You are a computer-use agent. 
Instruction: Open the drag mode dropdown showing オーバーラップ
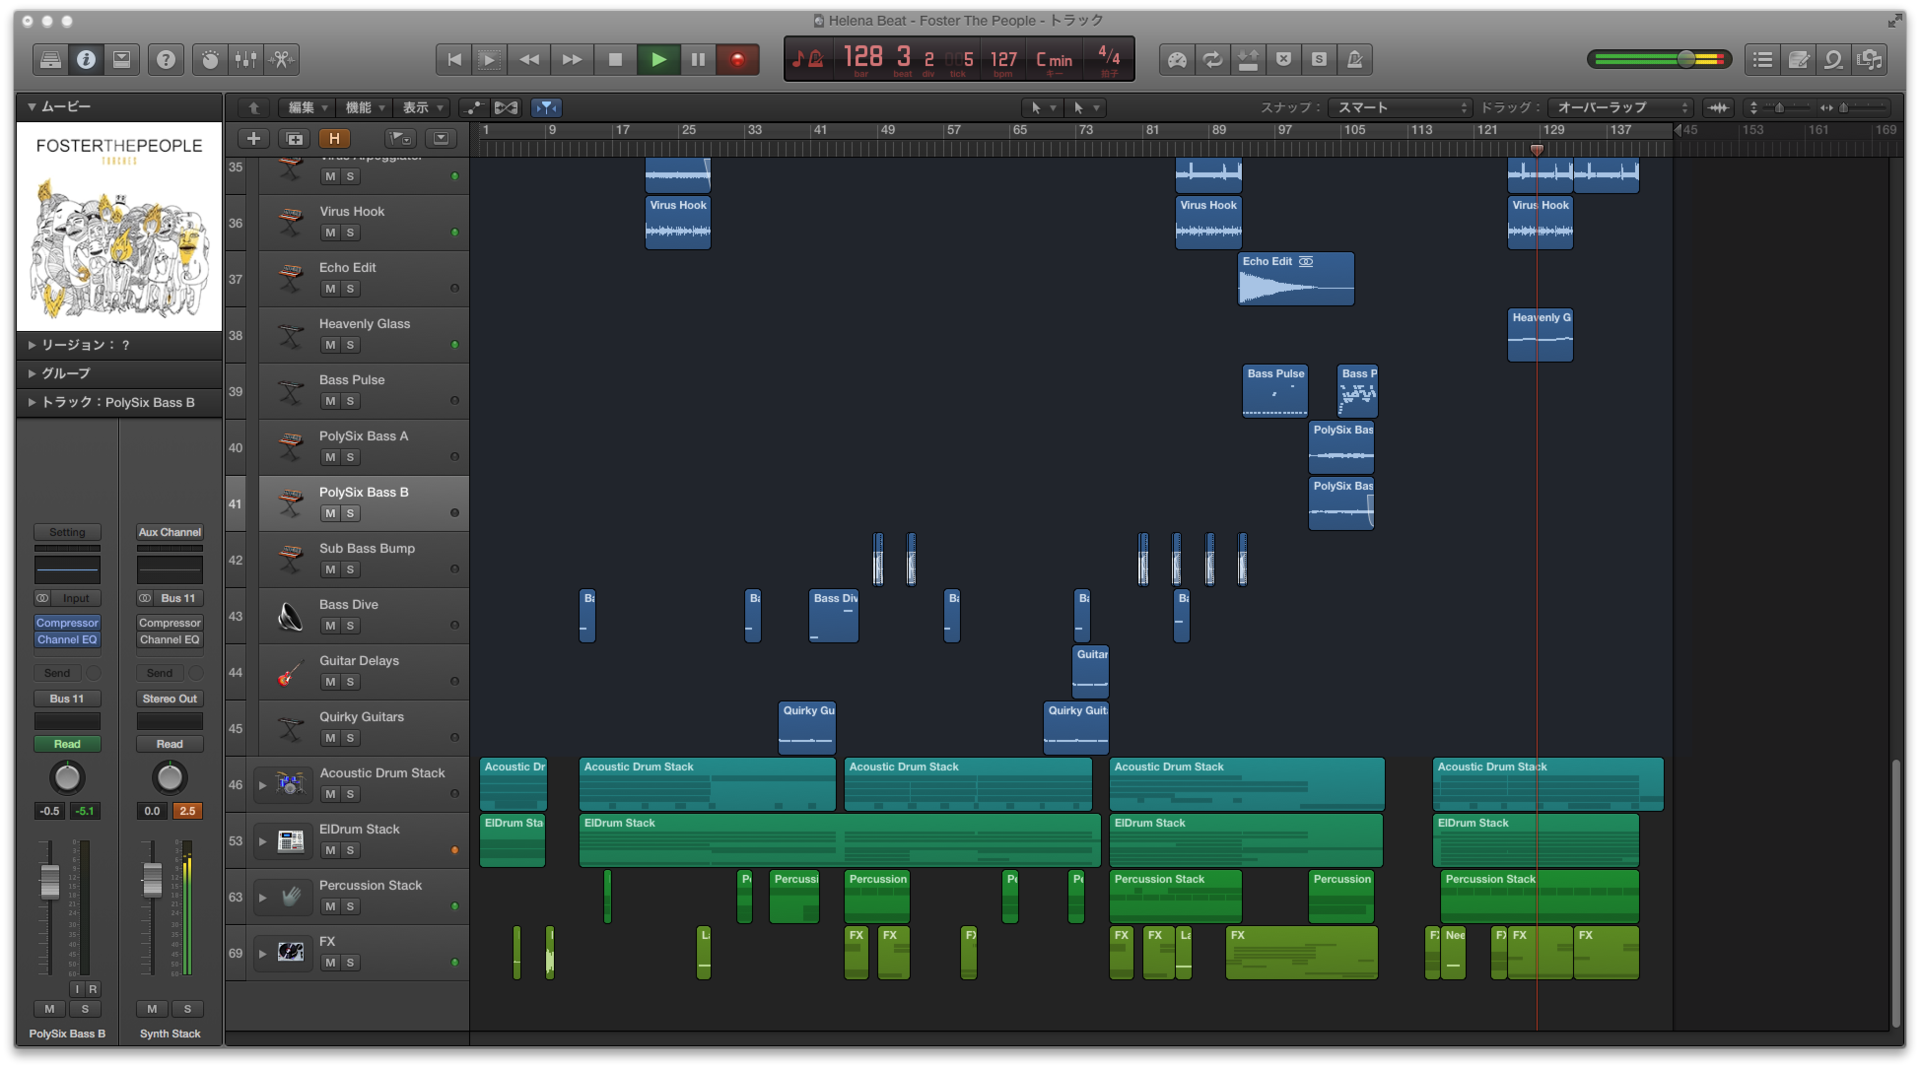pos(1617,107)
